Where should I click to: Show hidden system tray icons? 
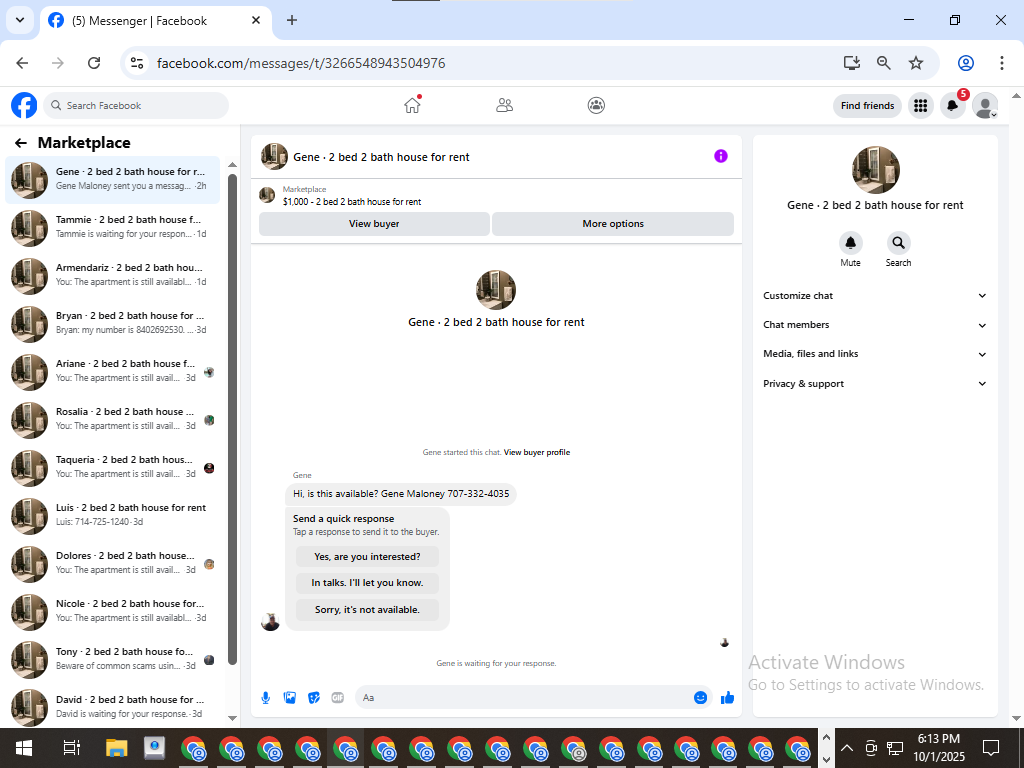click(x=846, y=747)
